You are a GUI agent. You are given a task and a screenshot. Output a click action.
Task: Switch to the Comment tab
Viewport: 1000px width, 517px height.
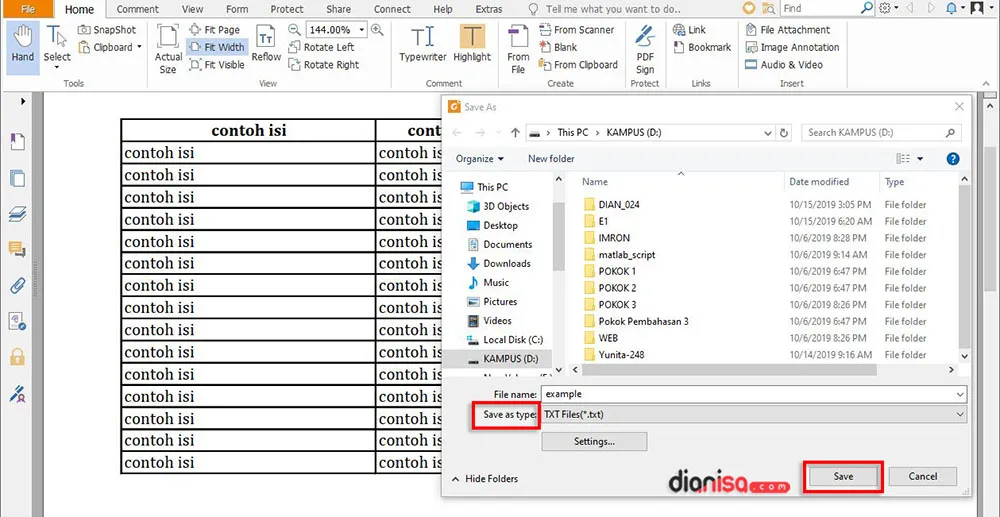[138, 9]
